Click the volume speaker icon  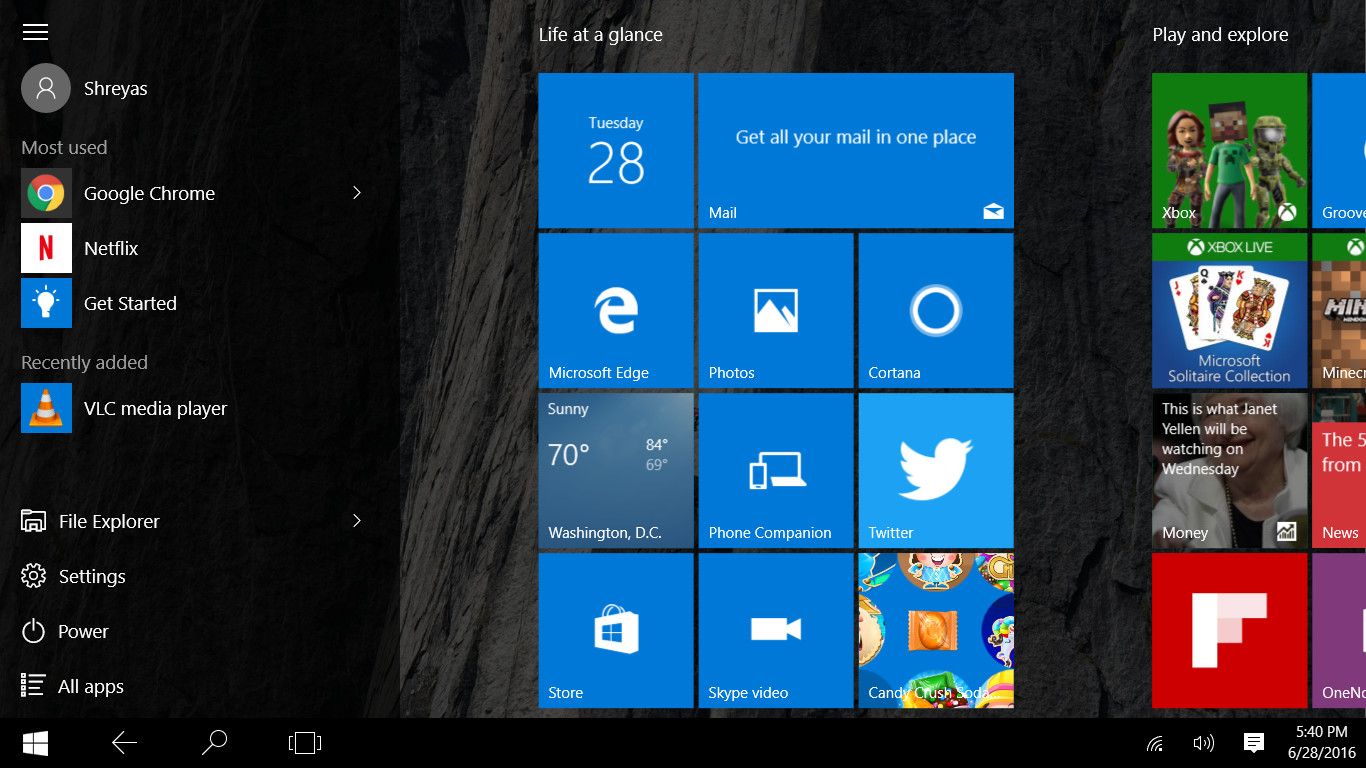click(x=1204, y=743)
